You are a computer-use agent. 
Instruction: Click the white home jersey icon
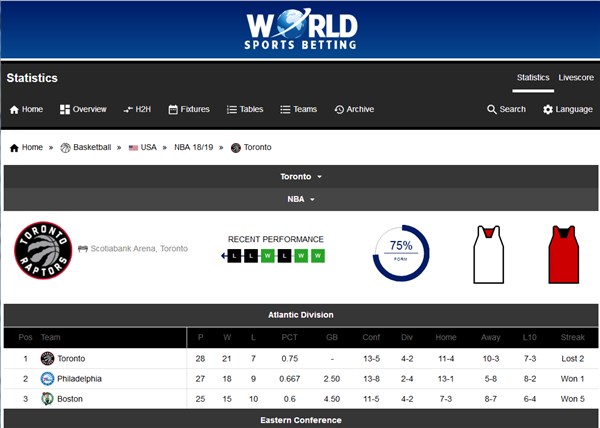[488, 254]
